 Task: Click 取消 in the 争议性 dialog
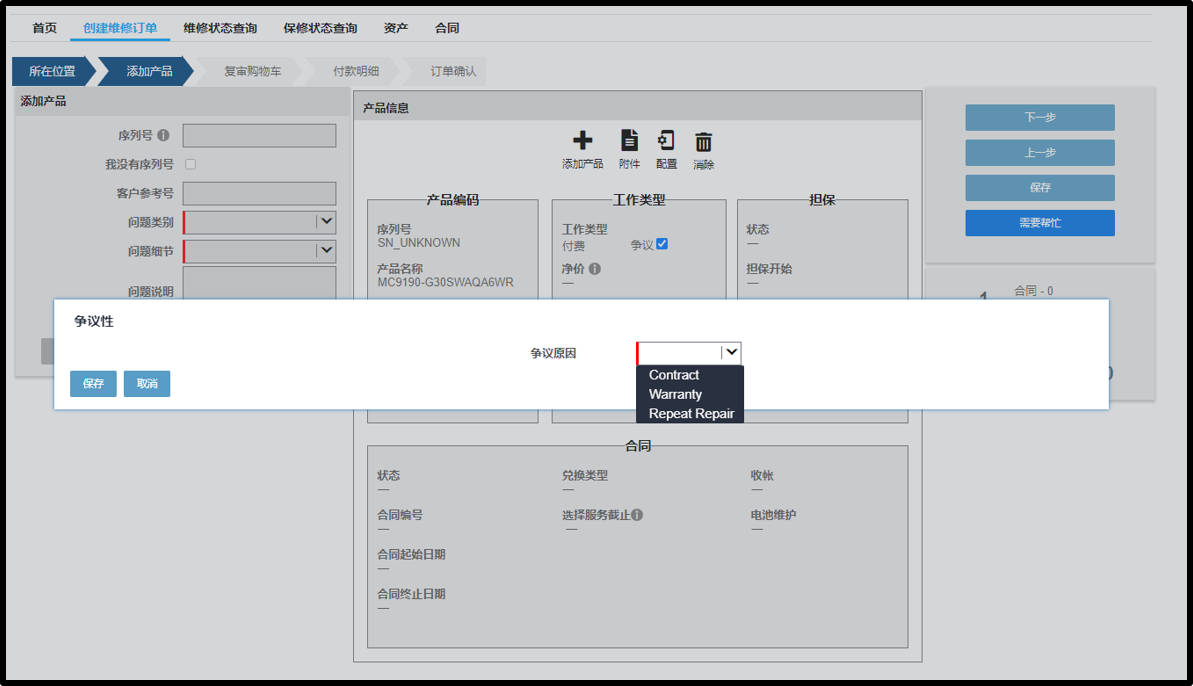147,383
